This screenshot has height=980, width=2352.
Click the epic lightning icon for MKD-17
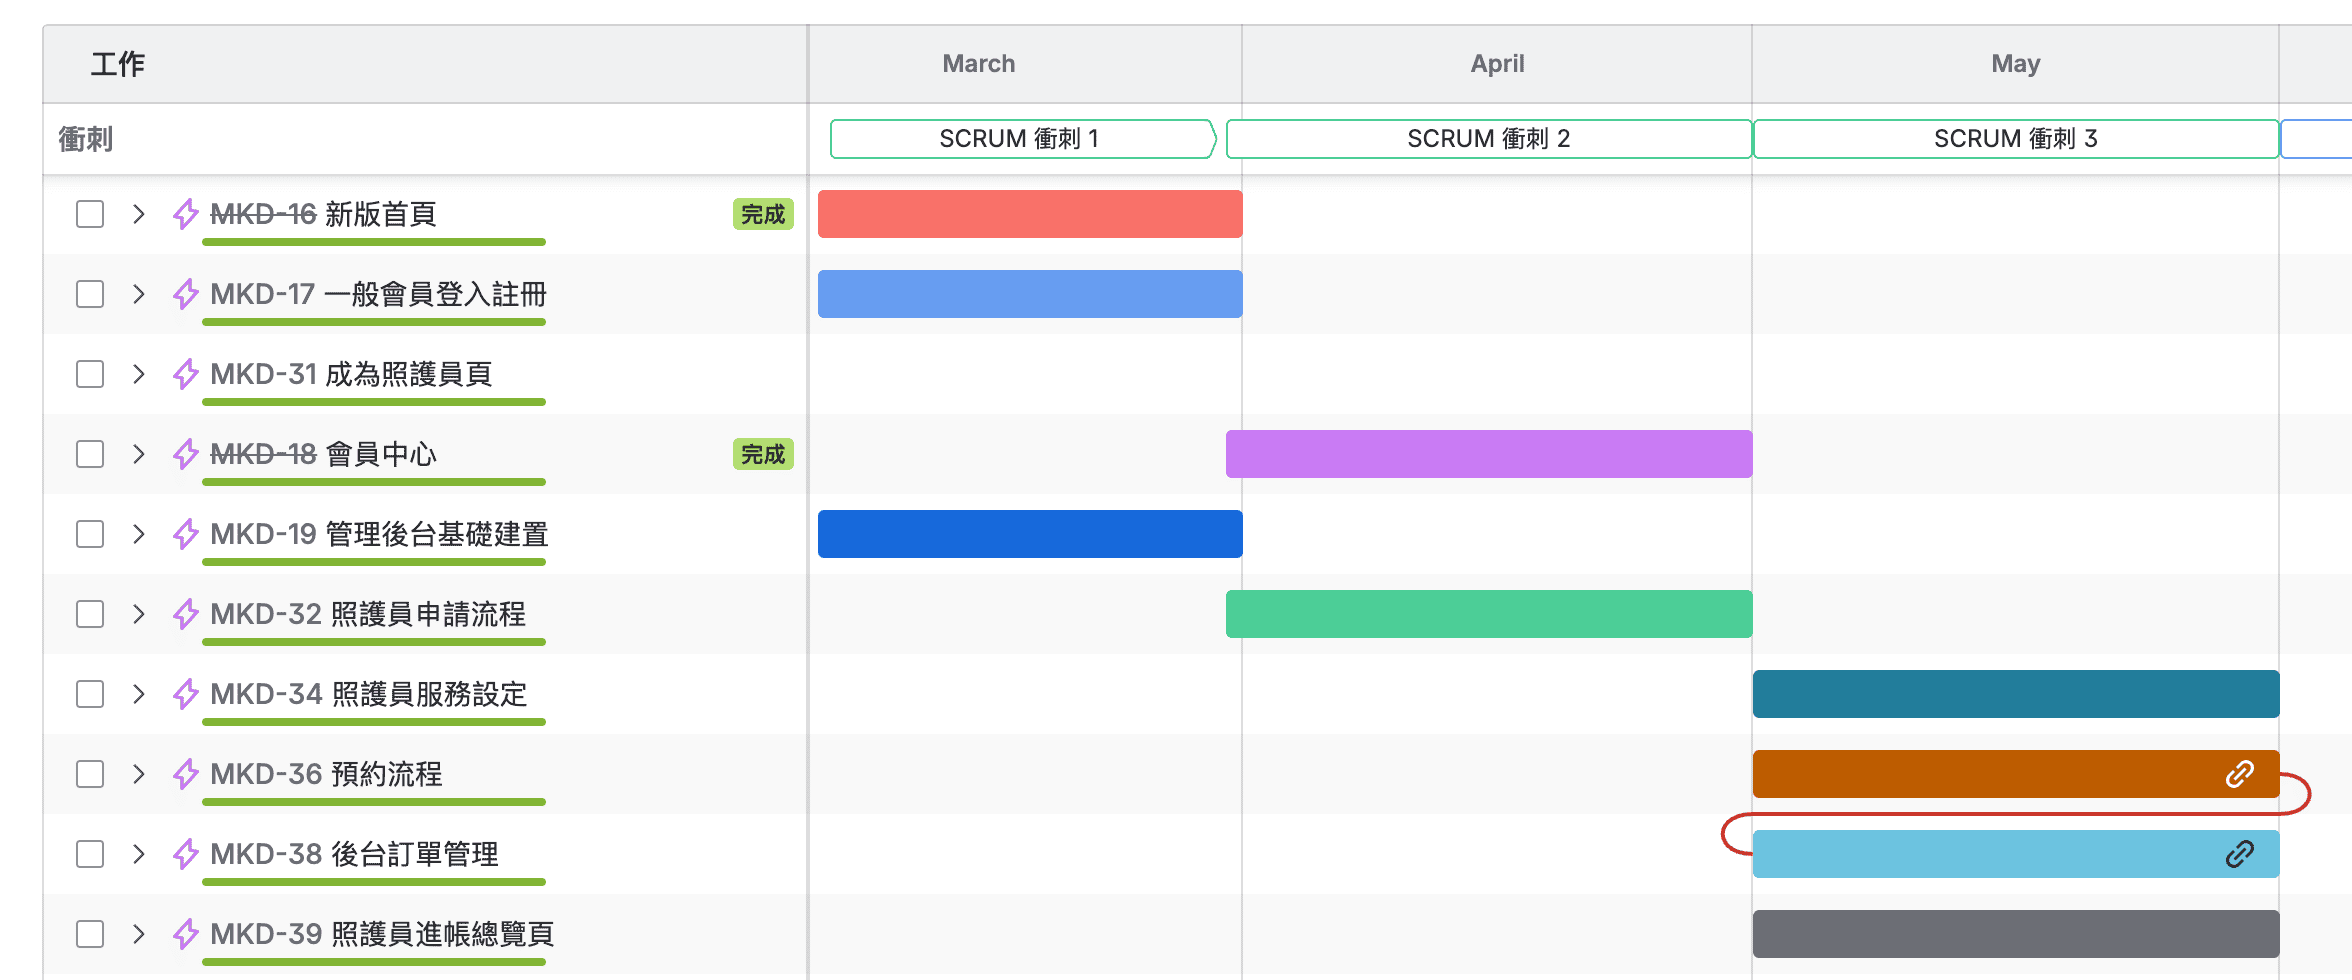click(x=186, y=294)
